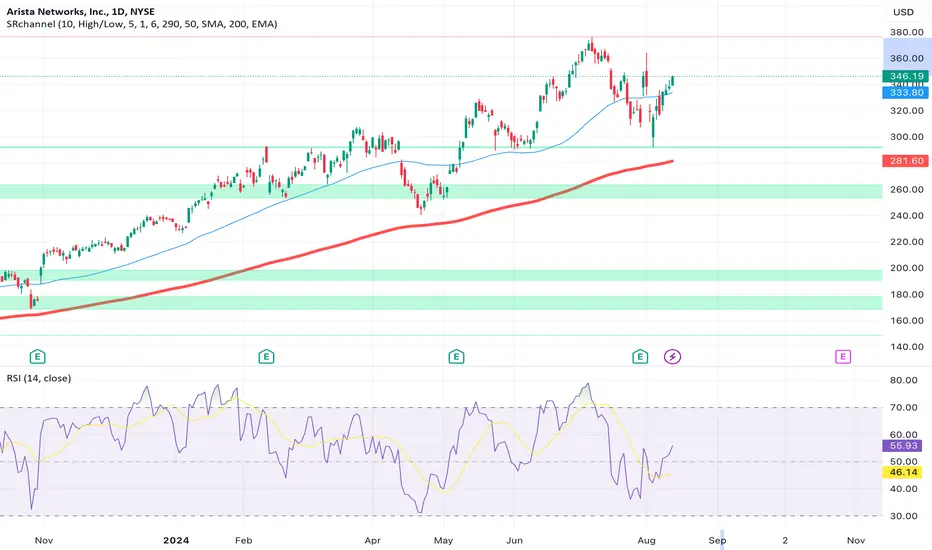This screenshot has width=932, height=550.
Task: Click the 380.00 price axis label
Action: point(906,32)
